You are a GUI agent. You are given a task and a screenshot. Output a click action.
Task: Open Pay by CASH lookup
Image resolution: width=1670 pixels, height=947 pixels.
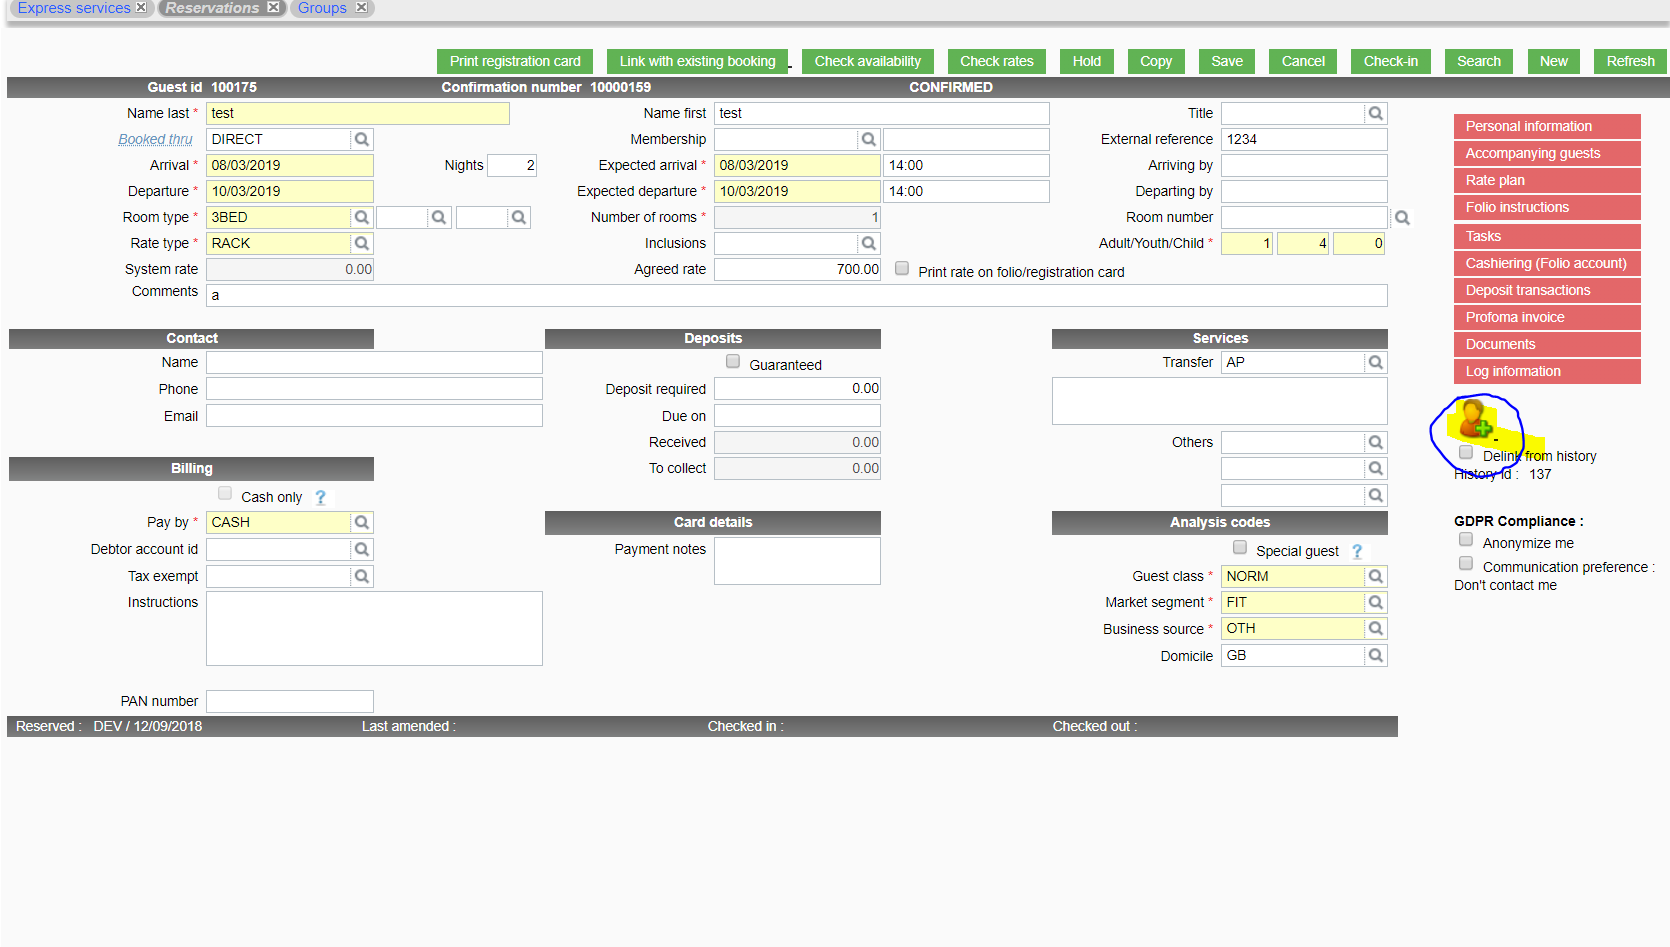click(x=362, y=522)
